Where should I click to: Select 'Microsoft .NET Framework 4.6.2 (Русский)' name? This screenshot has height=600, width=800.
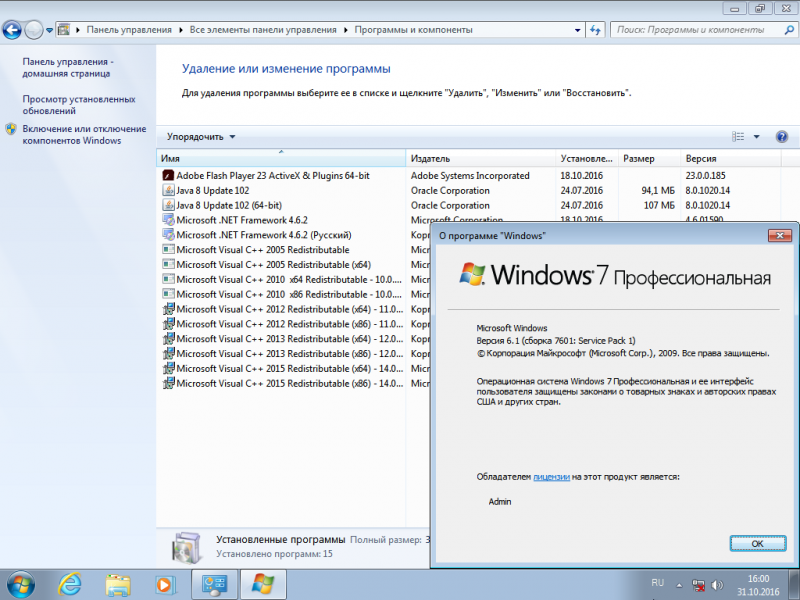pyautogui.click(x=264, y=235)
